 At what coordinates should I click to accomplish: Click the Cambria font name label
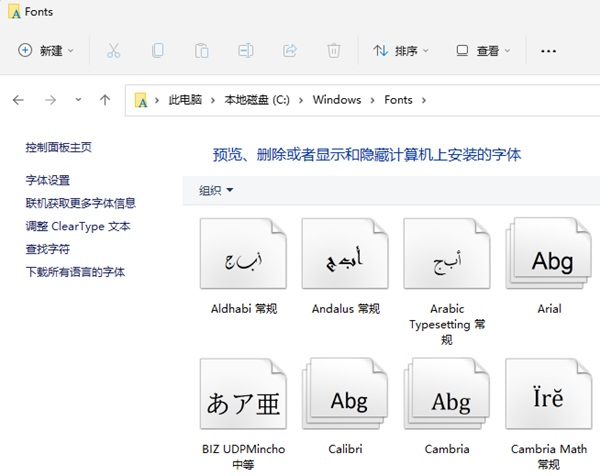point(447,449)
